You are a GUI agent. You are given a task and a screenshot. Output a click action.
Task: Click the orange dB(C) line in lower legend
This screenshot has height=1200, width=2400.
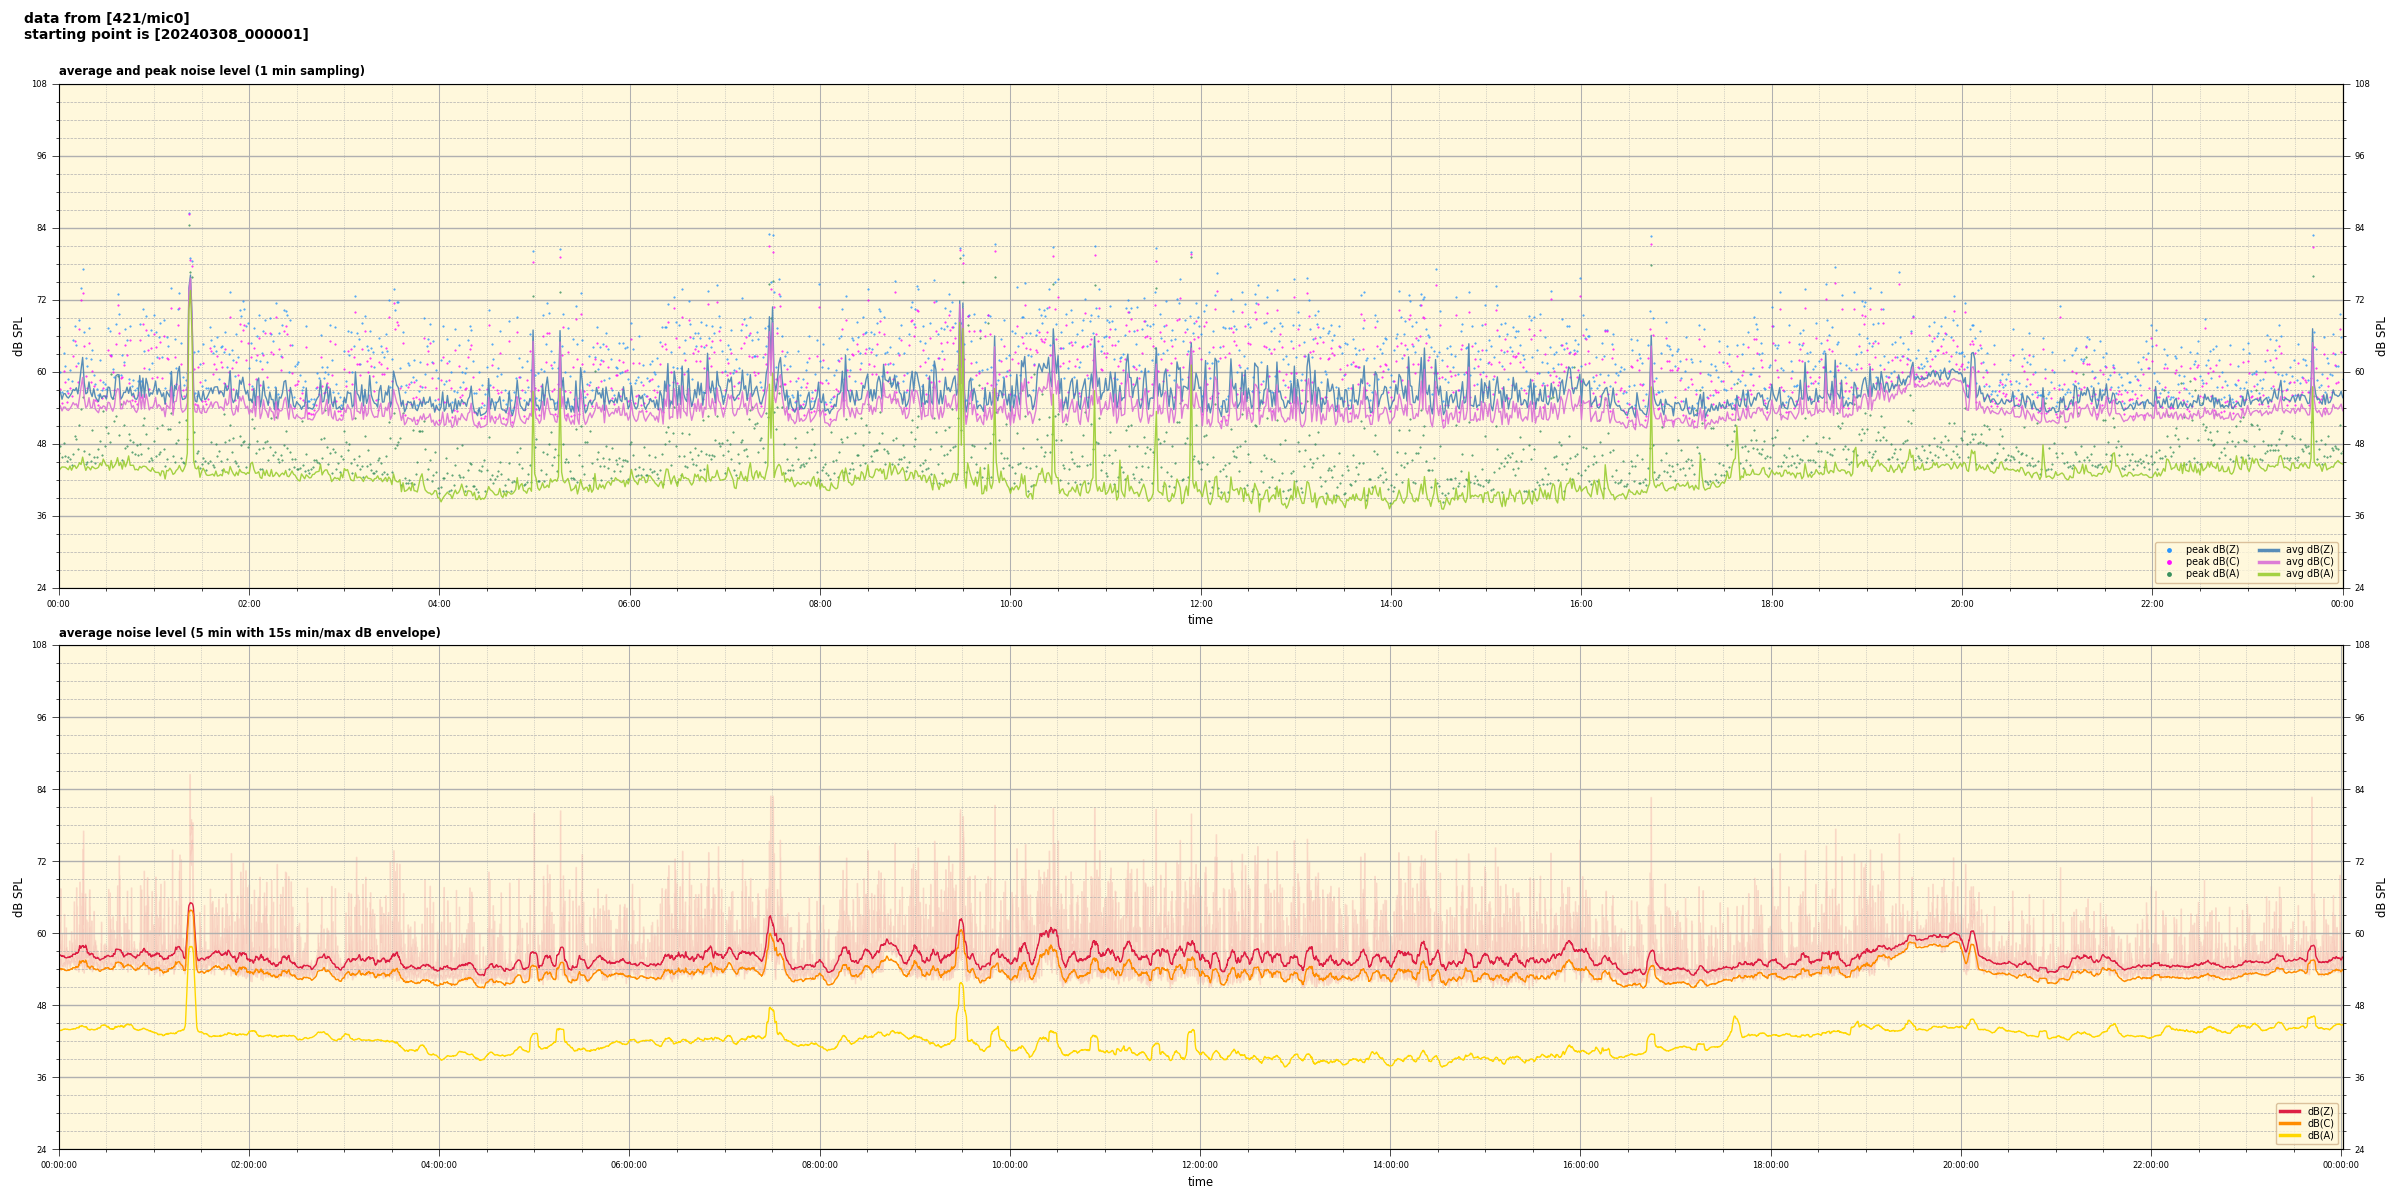(2290, 1123)
